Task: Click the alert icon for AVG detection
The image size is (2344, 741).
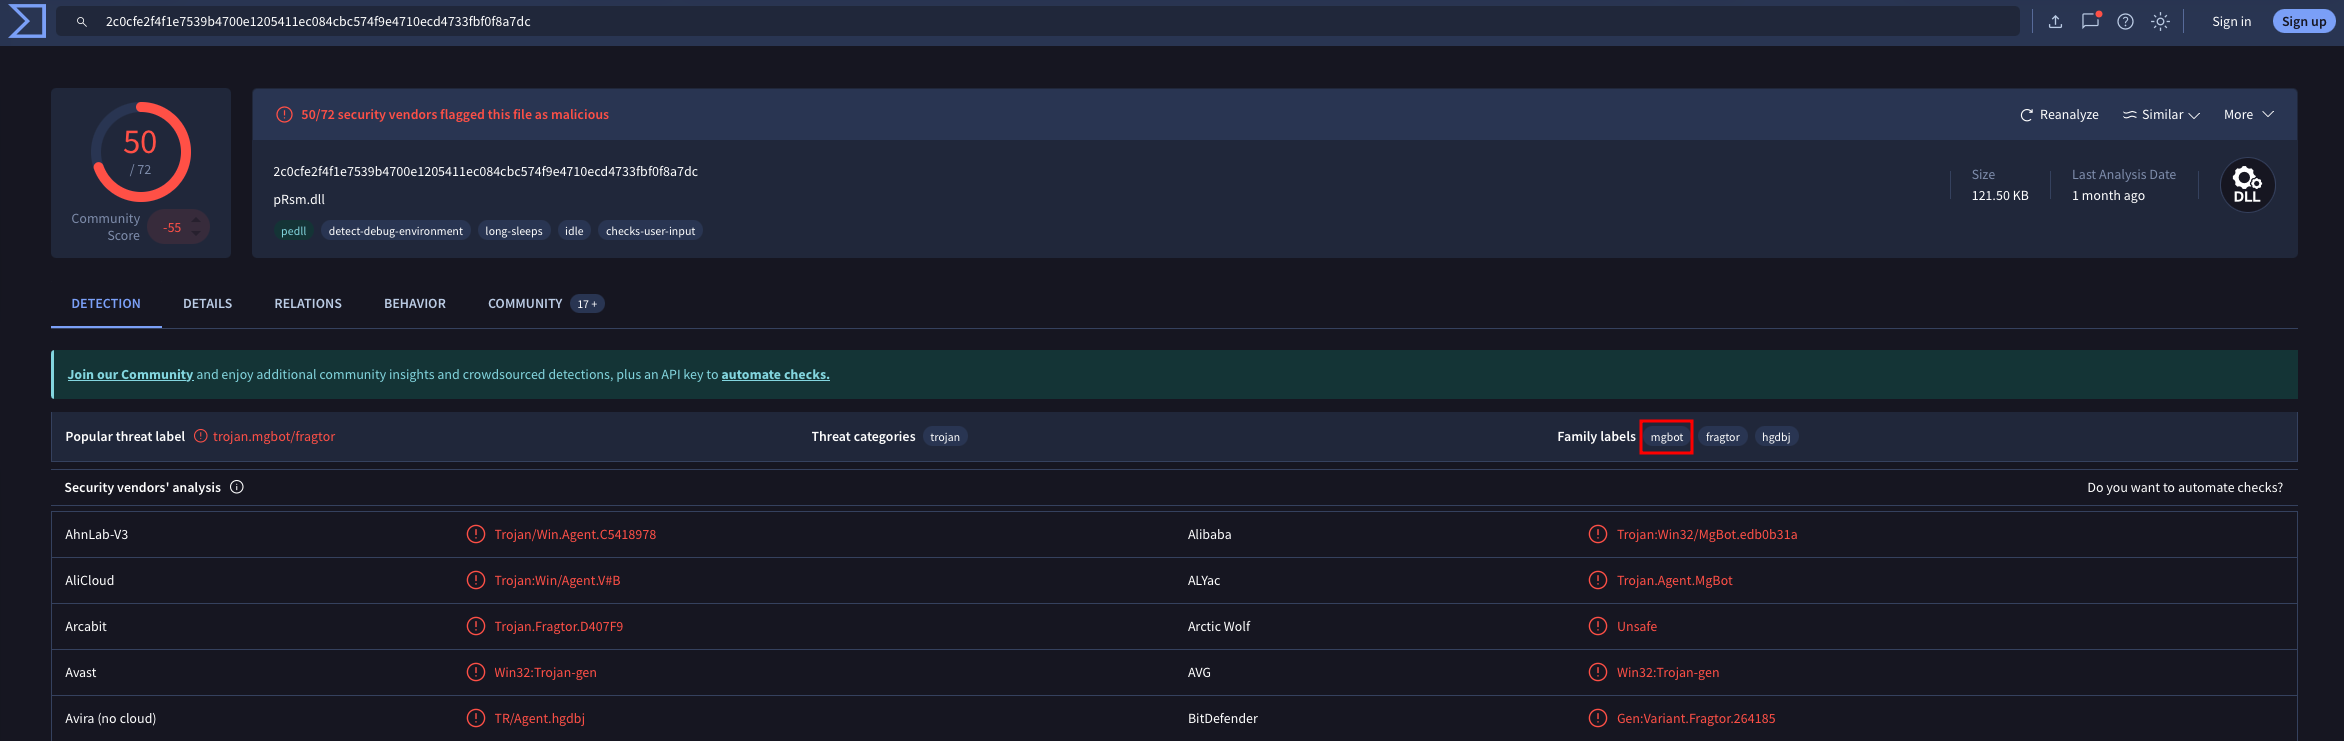Action: pos(1598,672)
